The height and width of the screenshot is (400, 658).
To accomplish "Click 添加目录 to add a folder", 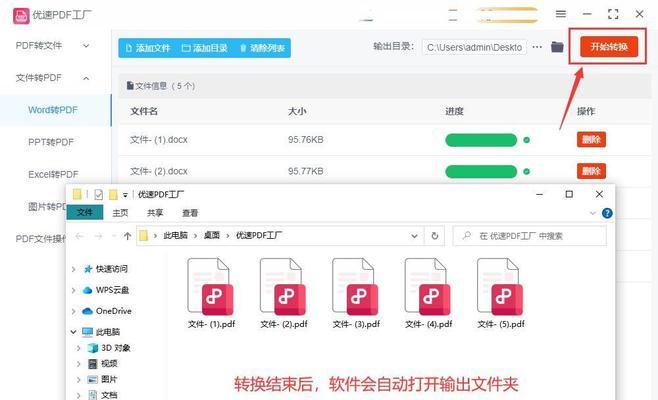I will click(x=205, y=48).
